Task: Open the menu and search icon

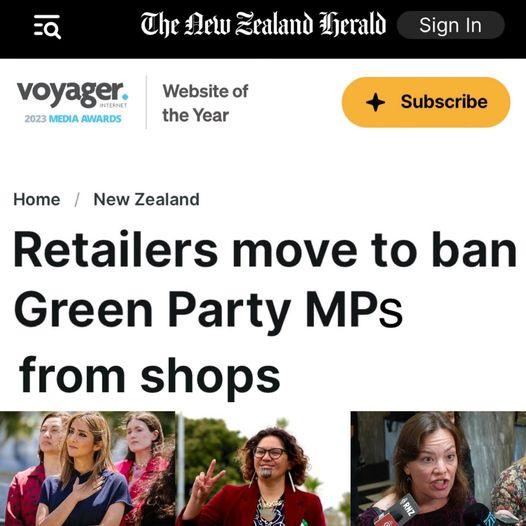Action: pos(47,27)
